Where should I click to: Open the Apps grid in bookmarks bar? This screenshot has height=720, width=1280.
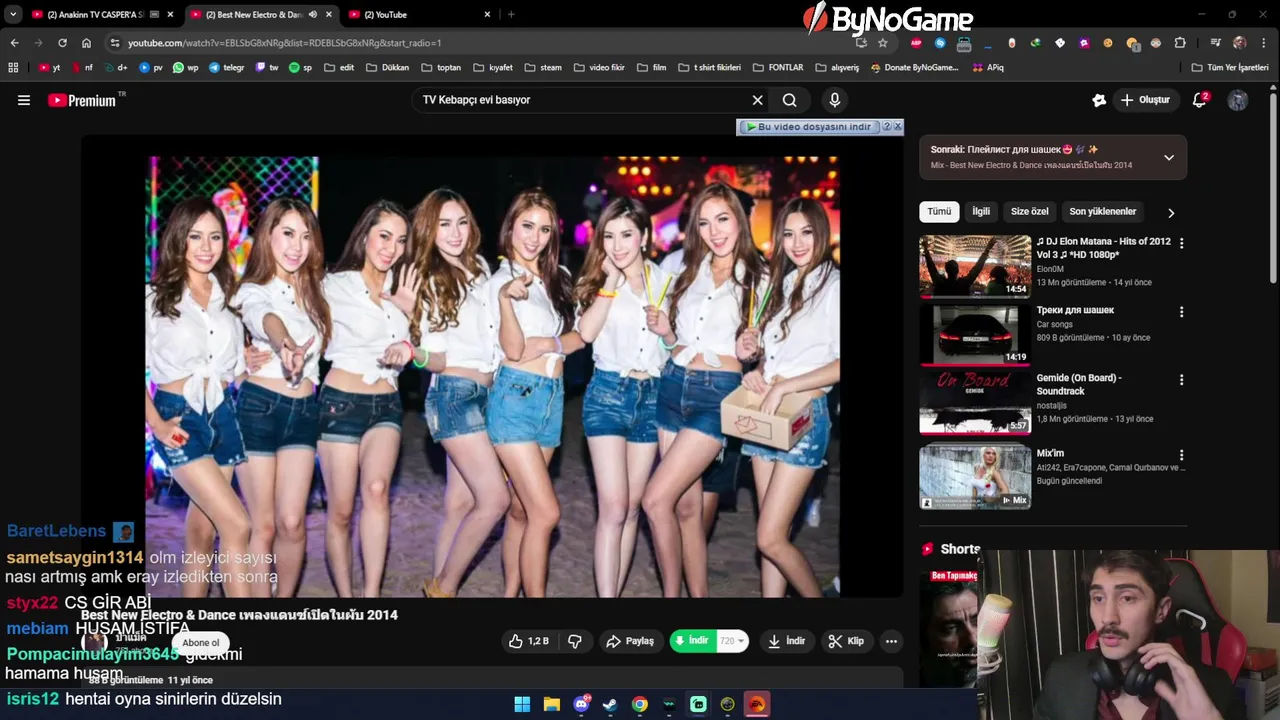tap(13, 68)
